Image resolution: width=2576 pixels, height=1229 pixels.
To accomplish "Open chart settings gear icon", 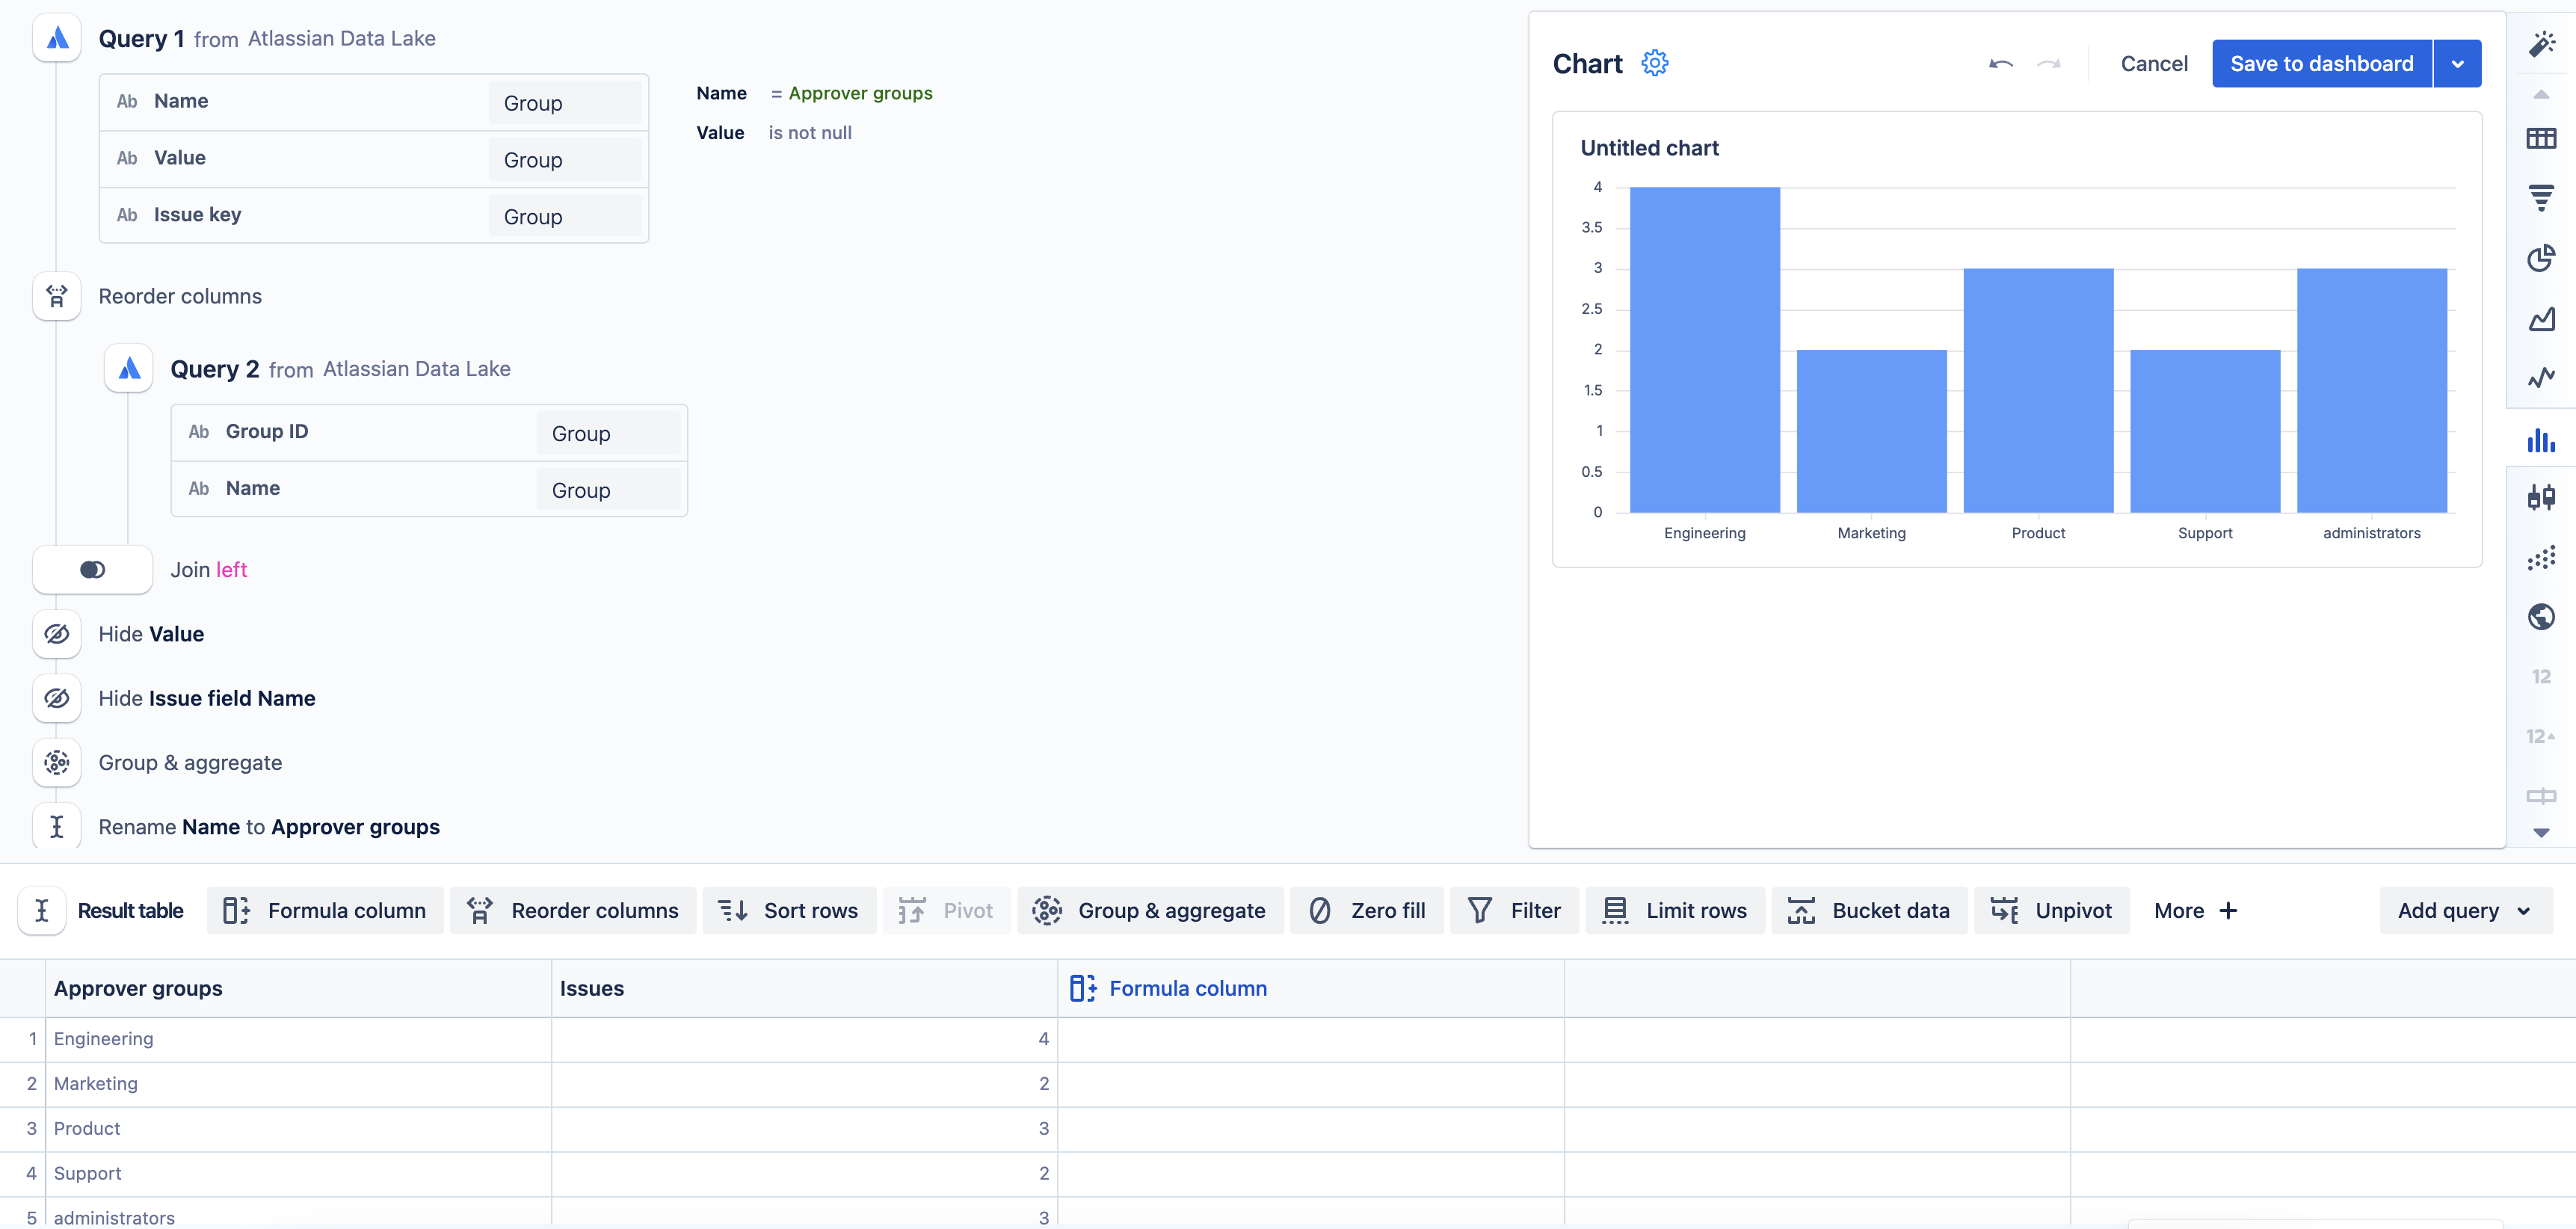I will 1654,63.
